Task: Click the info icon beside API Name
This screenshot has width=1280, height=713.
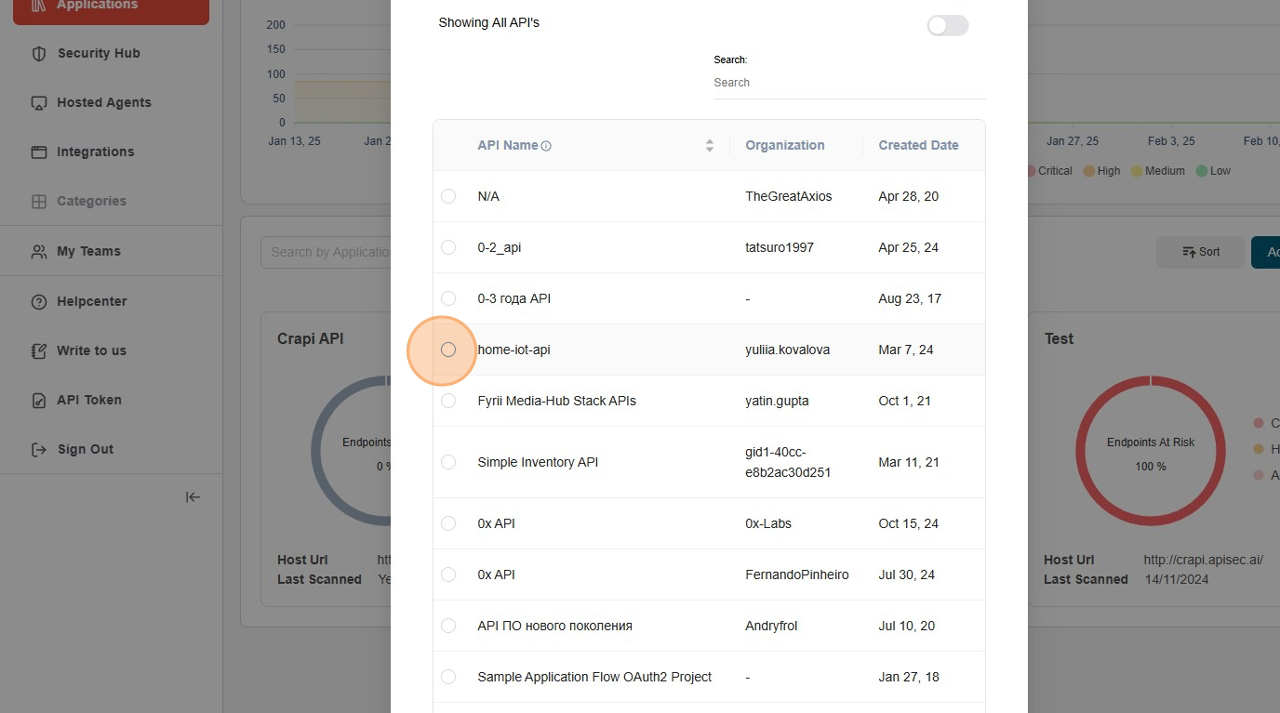Action: point(546,146)
